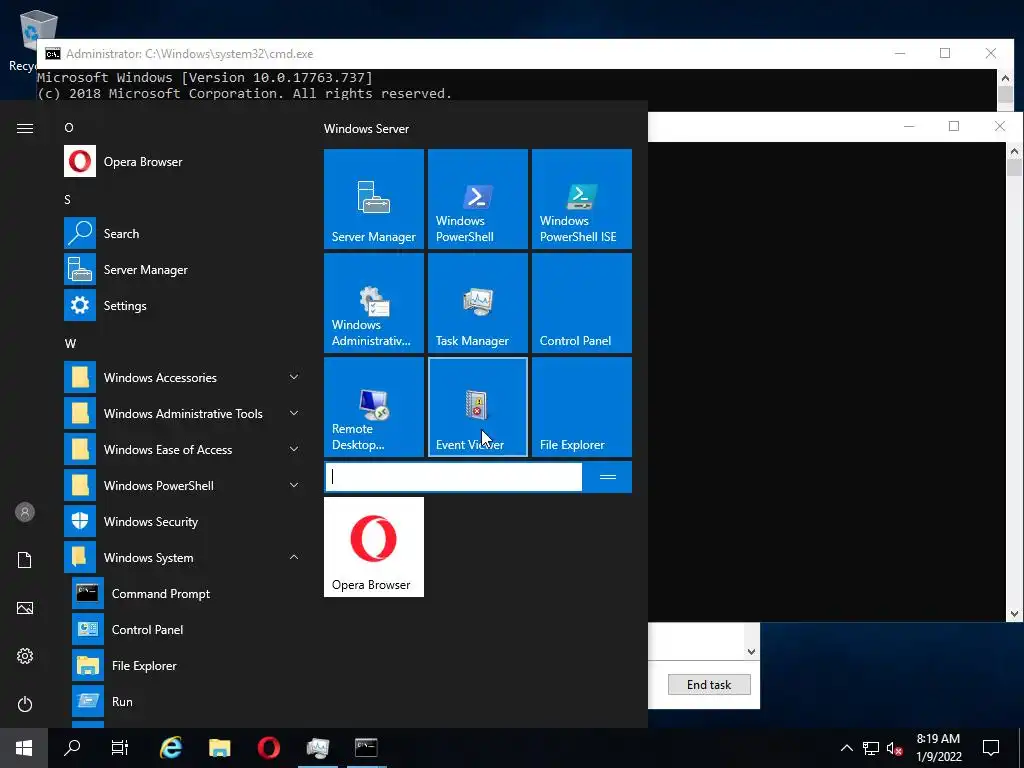
Task: Open the muted volume tray icon
Action: (x=894, y=748)
